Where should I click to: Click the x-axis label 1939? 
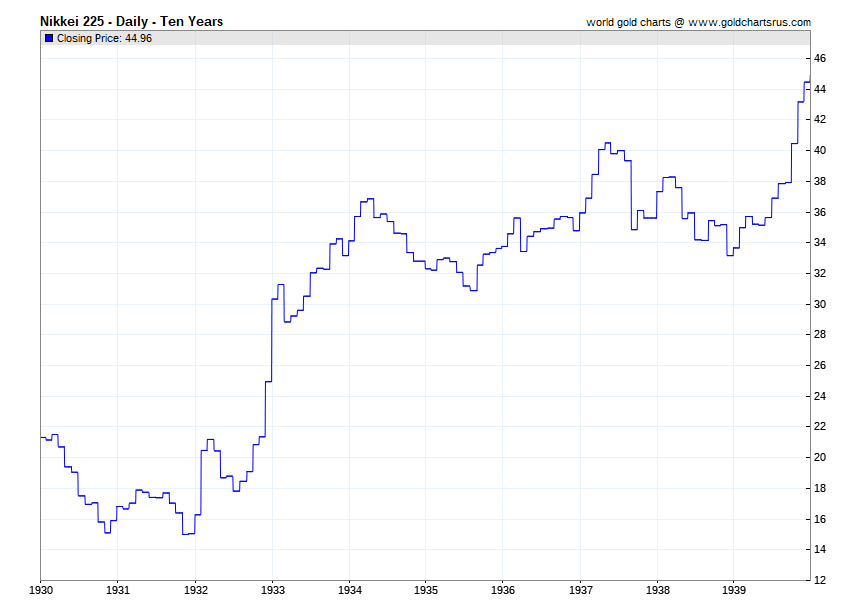733,591
